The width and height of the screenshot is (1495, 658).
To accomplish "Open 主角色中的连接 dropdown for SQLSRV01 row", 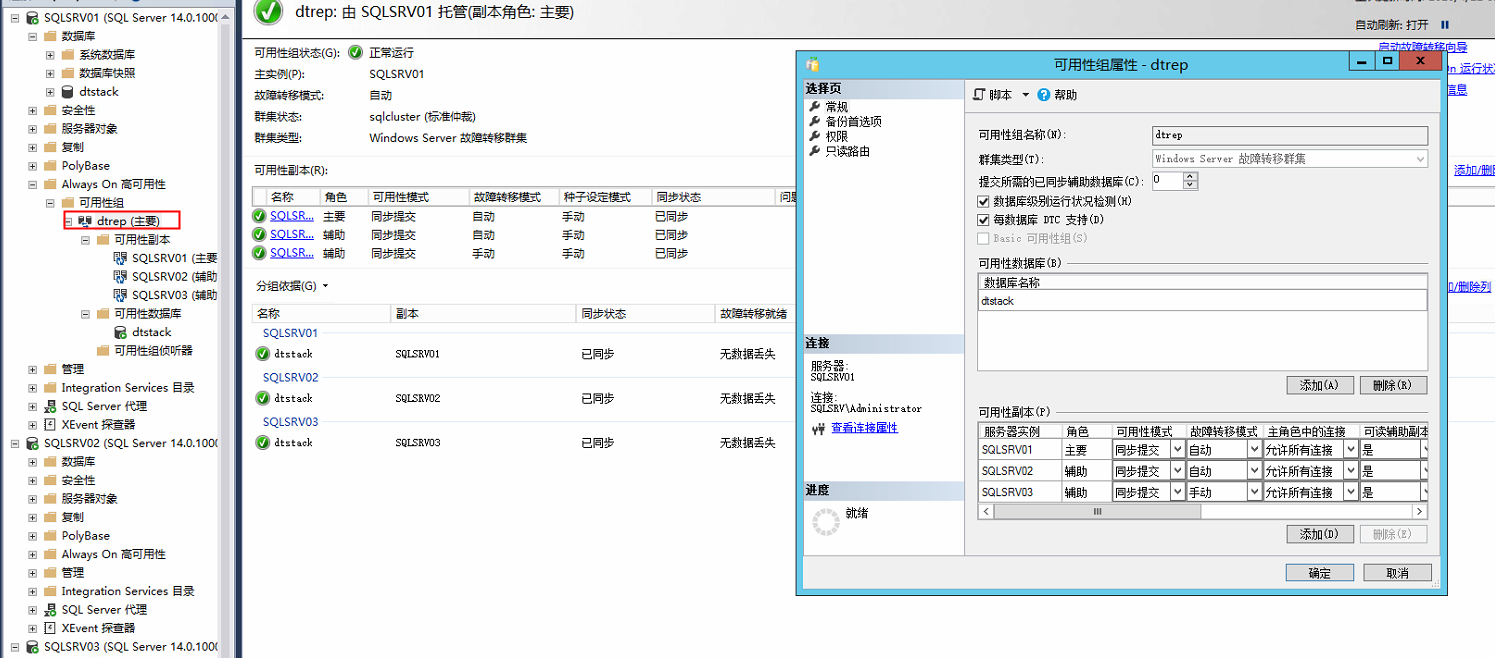I will pyautogui.click(x=1350, y=450).
